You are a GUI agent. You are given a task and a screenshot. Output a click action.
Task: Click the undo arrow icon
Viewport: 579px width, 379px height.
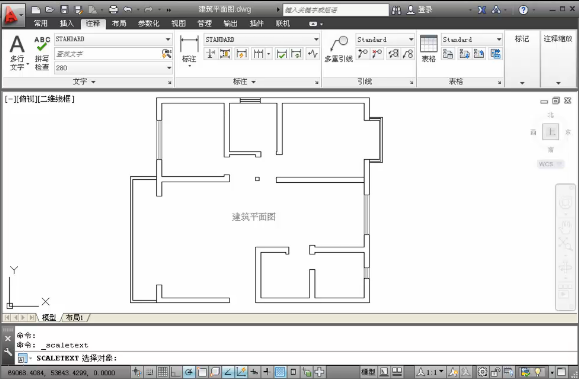point(128,10)
